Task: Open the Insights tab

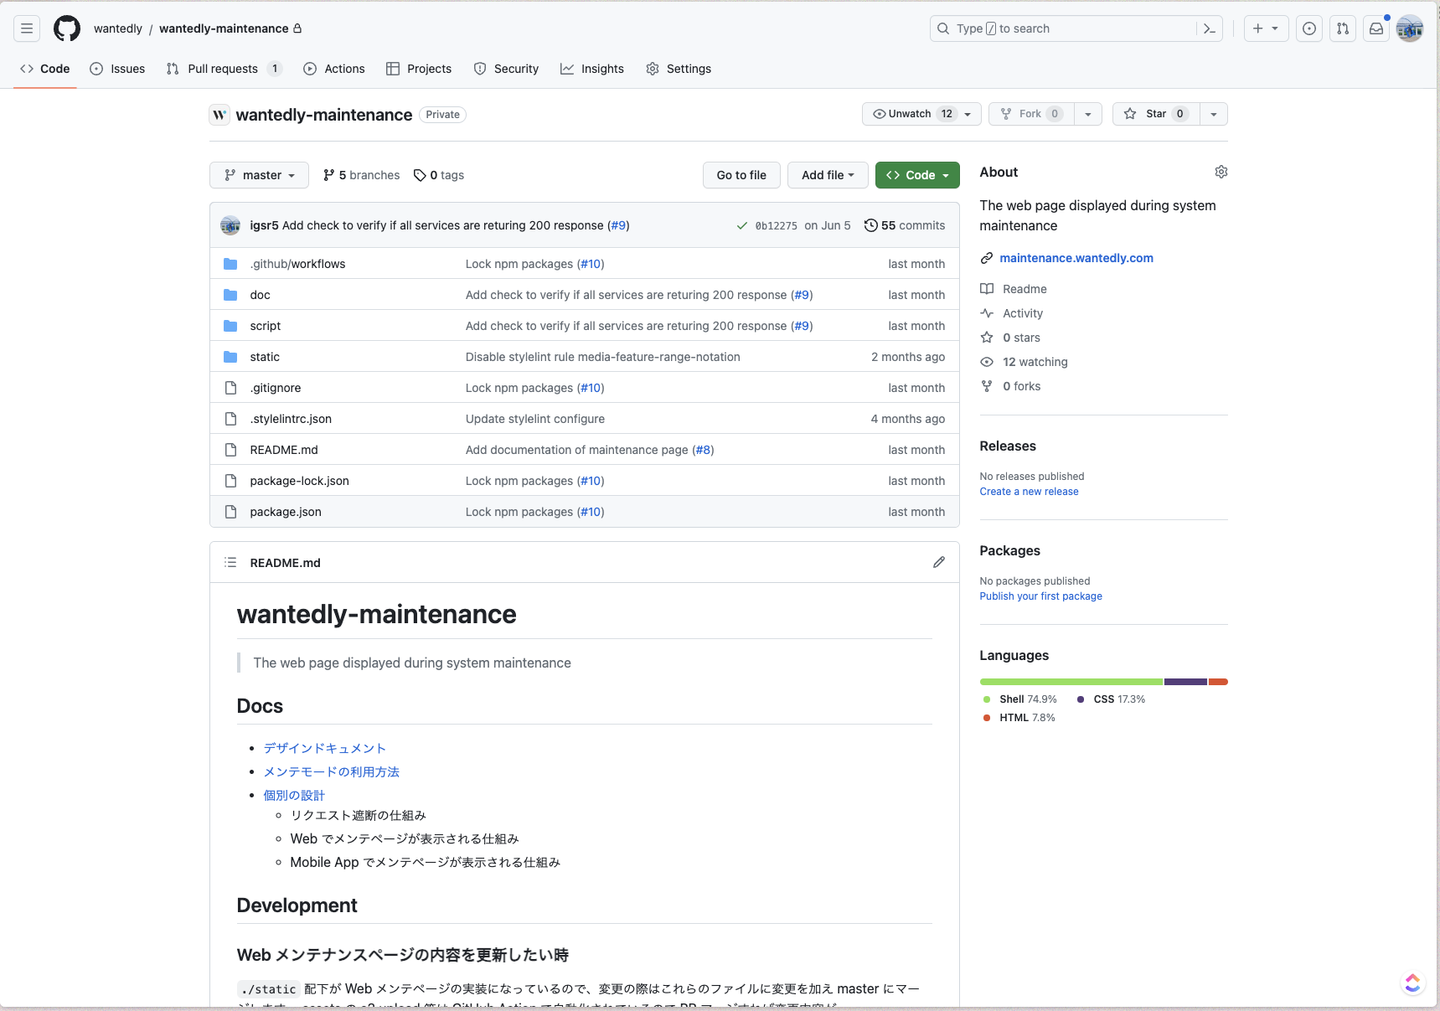Action: click(592, 69)
